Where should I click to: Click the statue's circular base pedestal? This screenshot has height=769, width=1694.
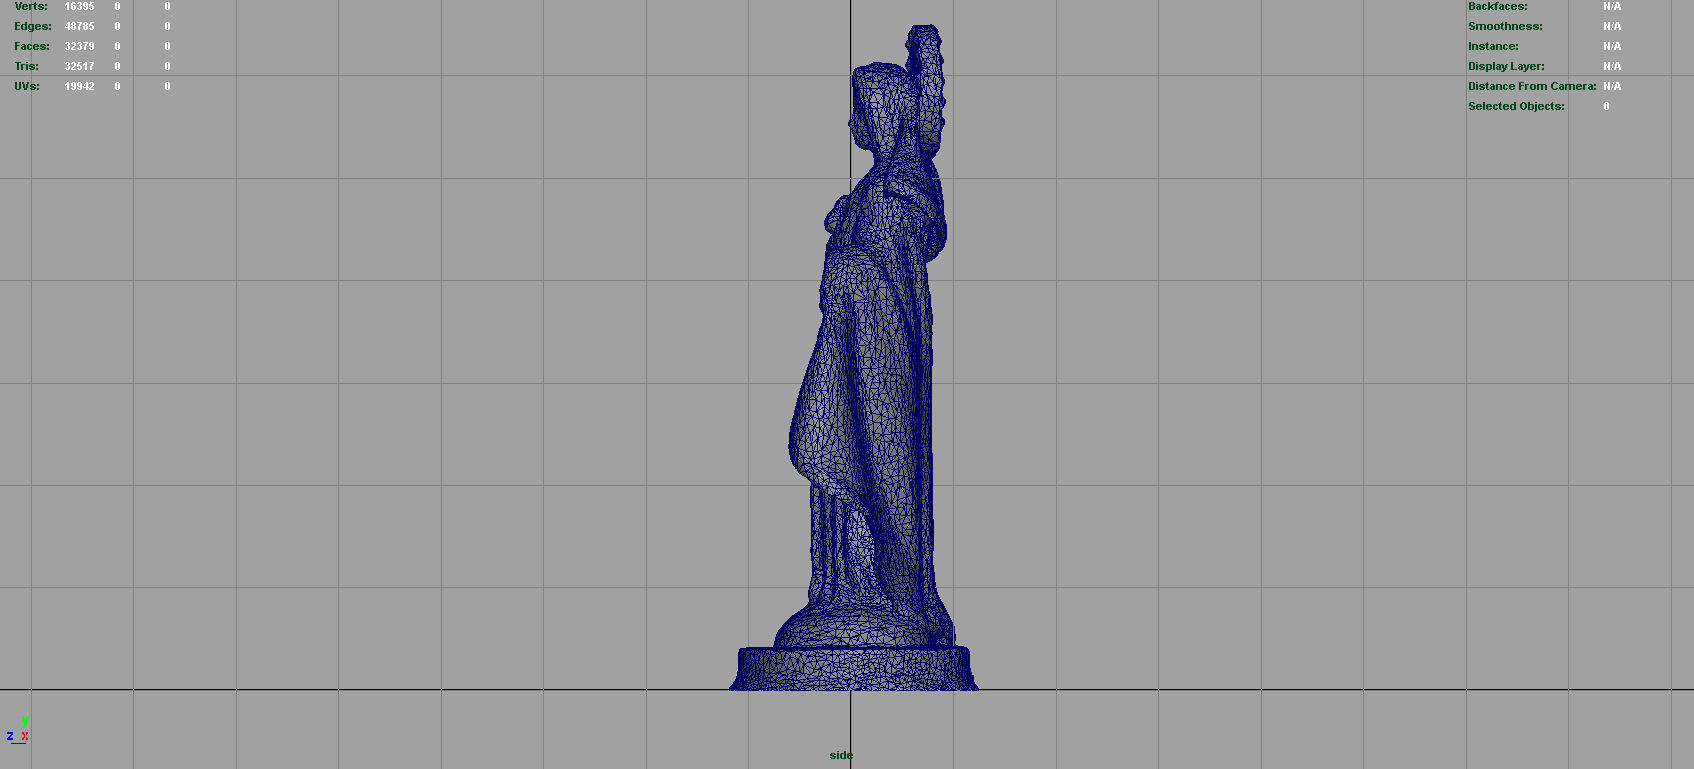coord(853,668)
